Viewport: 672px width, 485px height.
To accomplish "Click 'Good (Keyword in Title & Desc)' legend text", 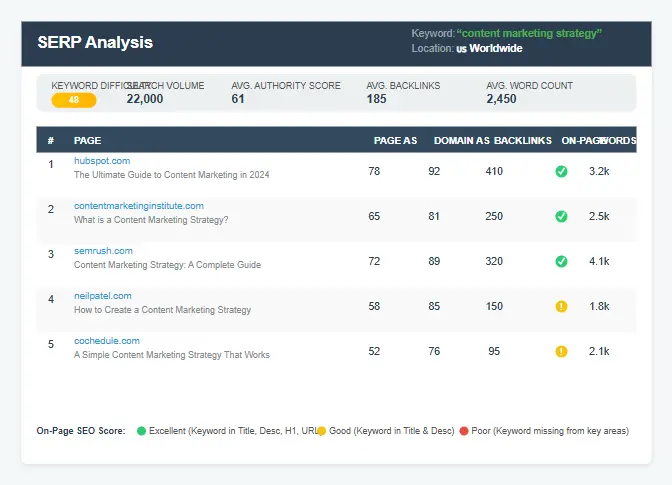I will [x=391, y=431].
